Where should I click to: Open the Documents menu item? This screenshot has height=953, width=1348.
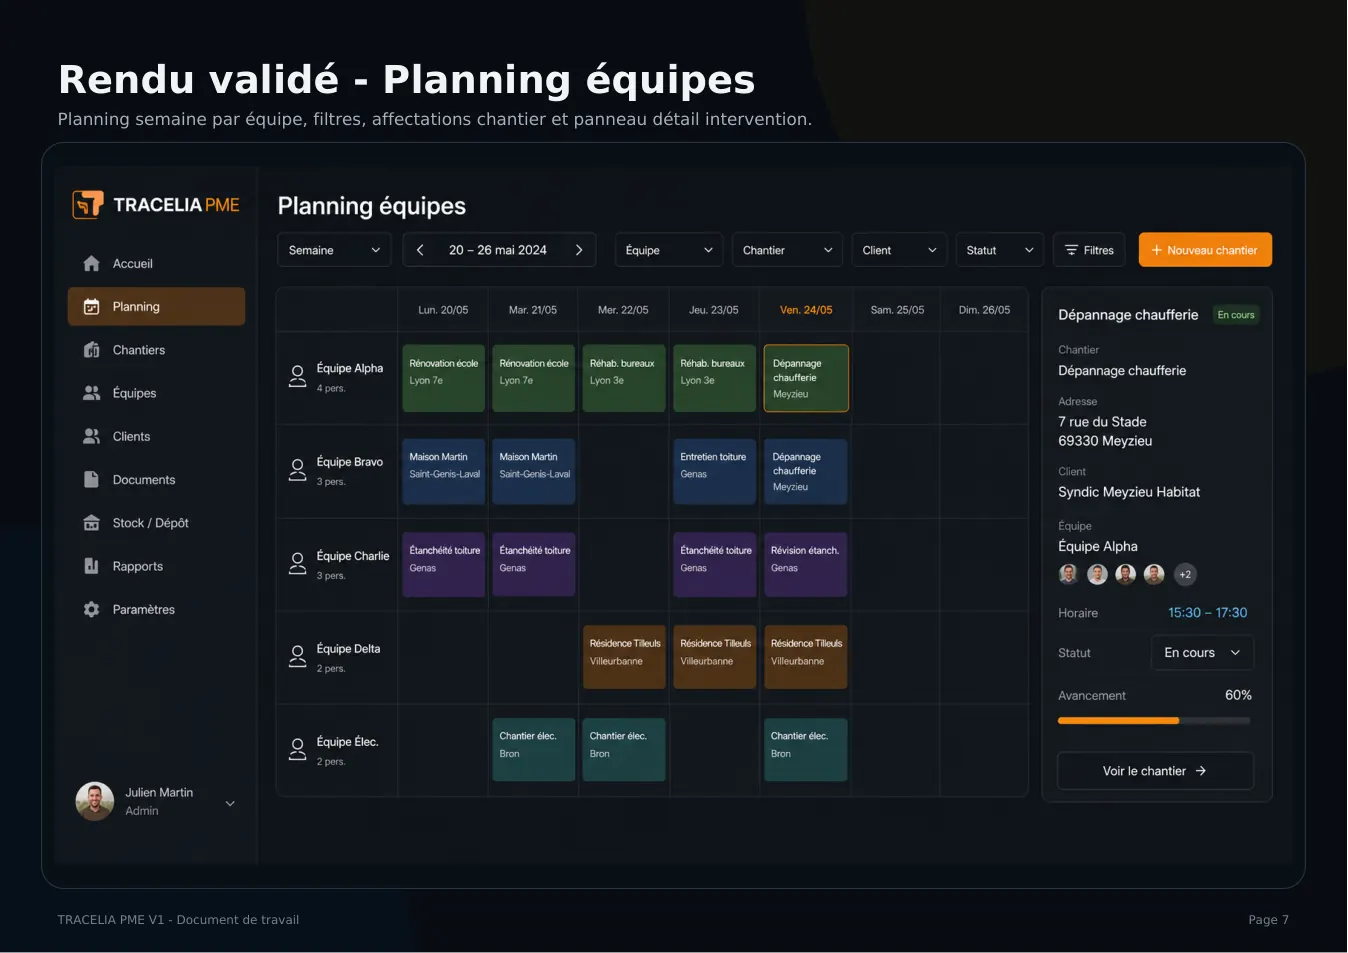point(156,479)
